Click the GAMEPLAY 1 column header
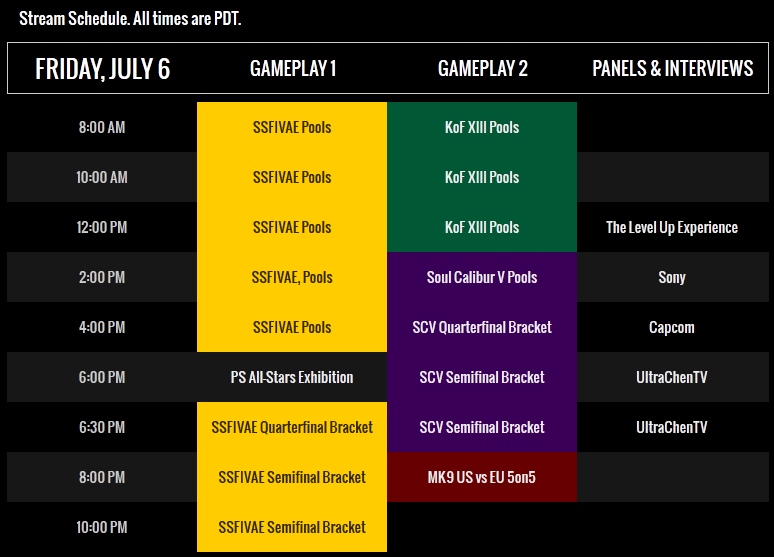Viewport: 774px width, 557px height. point(293,68)
